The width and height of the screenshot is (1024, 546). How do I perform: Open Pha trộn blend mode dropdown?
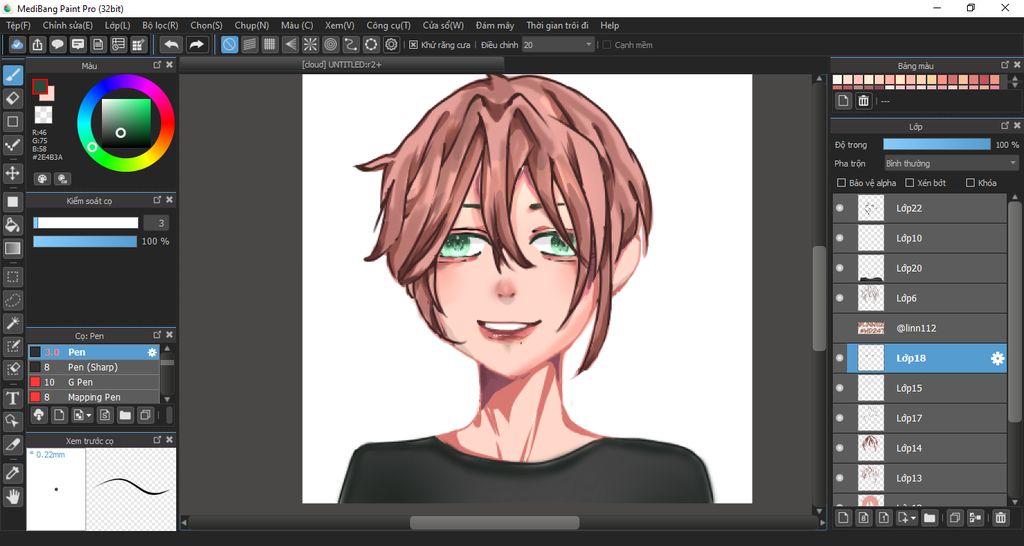951,163
